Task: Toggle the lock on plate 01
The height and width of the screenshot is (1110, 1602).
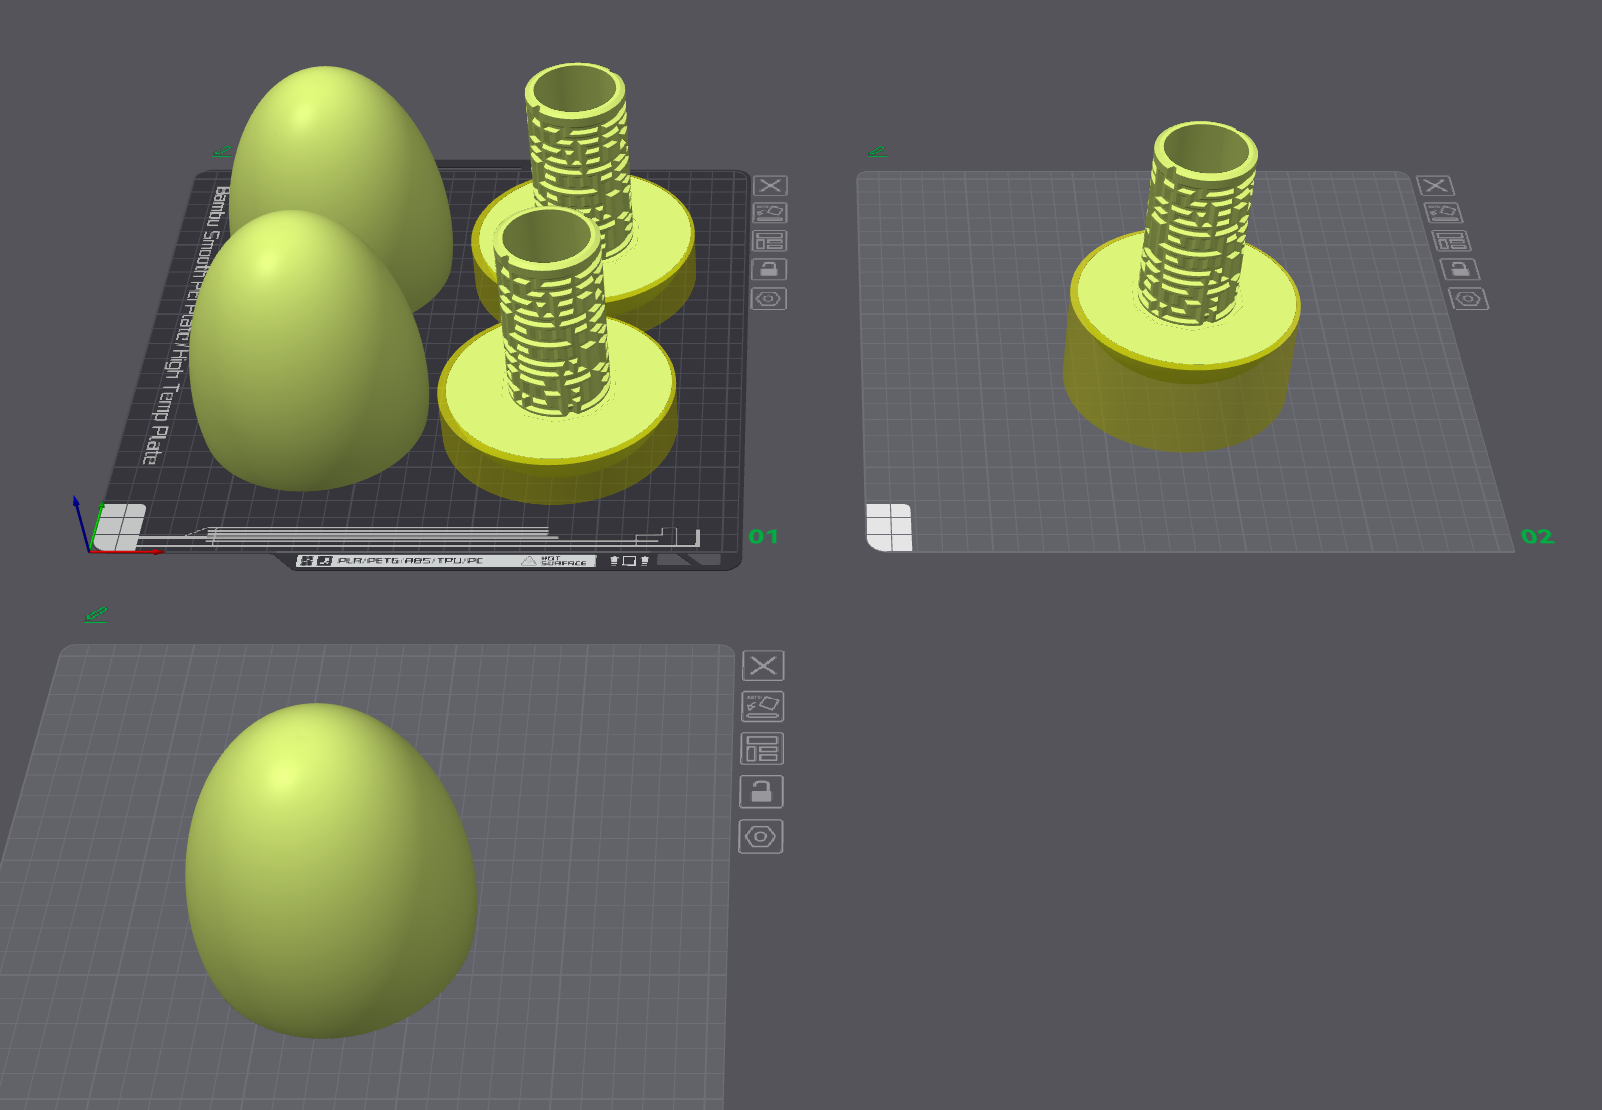Action: tap(769, 269)
